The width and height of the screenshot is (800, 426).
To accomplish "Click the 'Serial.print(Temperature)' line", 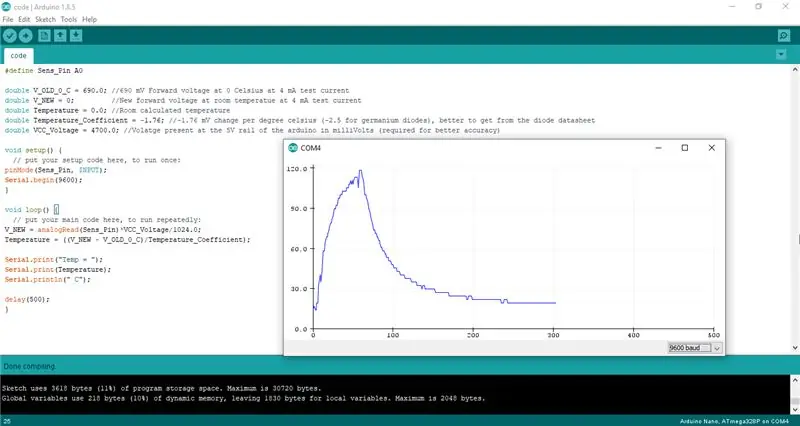I will click(x=58, y=269).
